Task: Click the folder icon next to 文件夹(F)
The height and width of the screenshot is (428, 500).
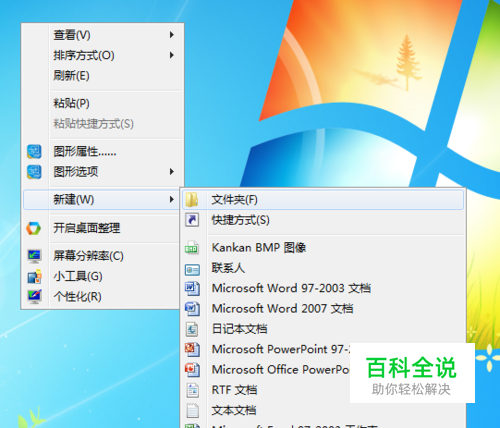Action: click(192, 200)
